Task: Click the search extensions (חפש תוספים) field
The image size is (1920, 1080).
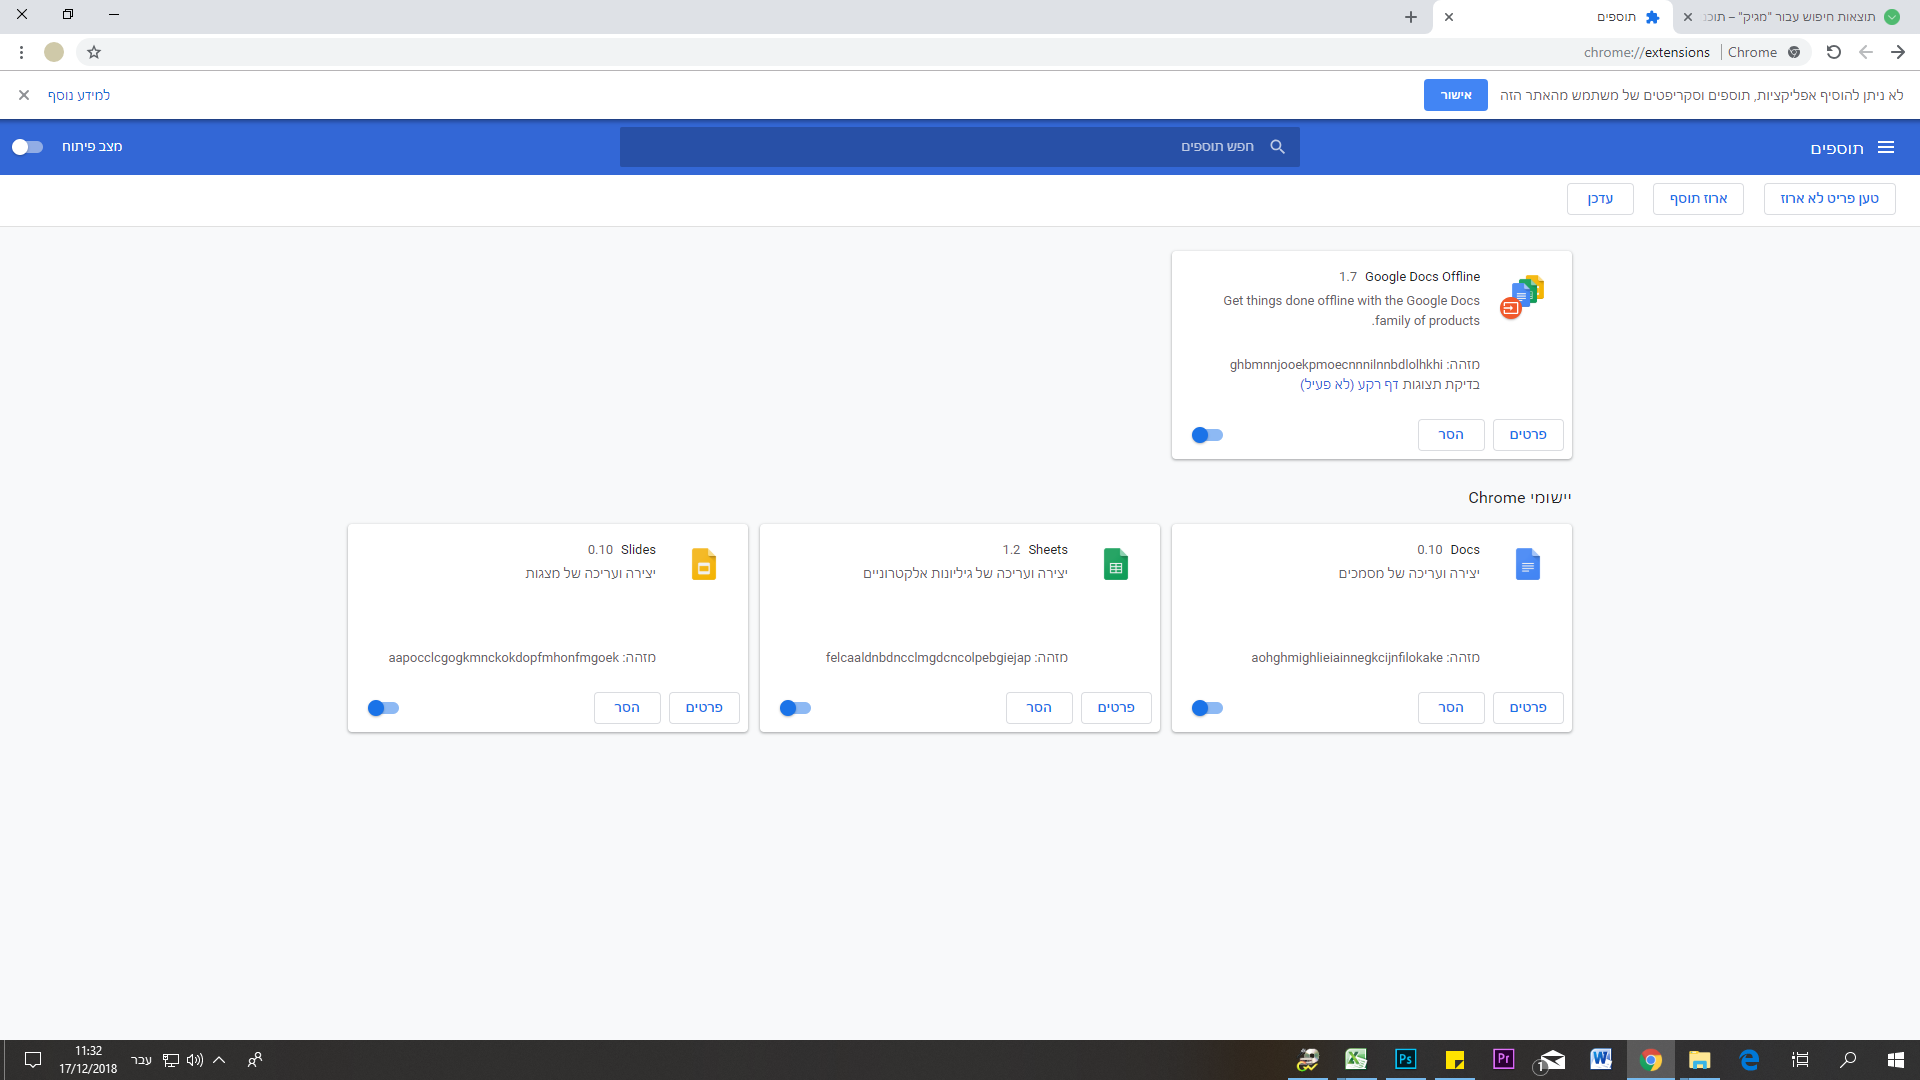Action: [x=959, y=147]
